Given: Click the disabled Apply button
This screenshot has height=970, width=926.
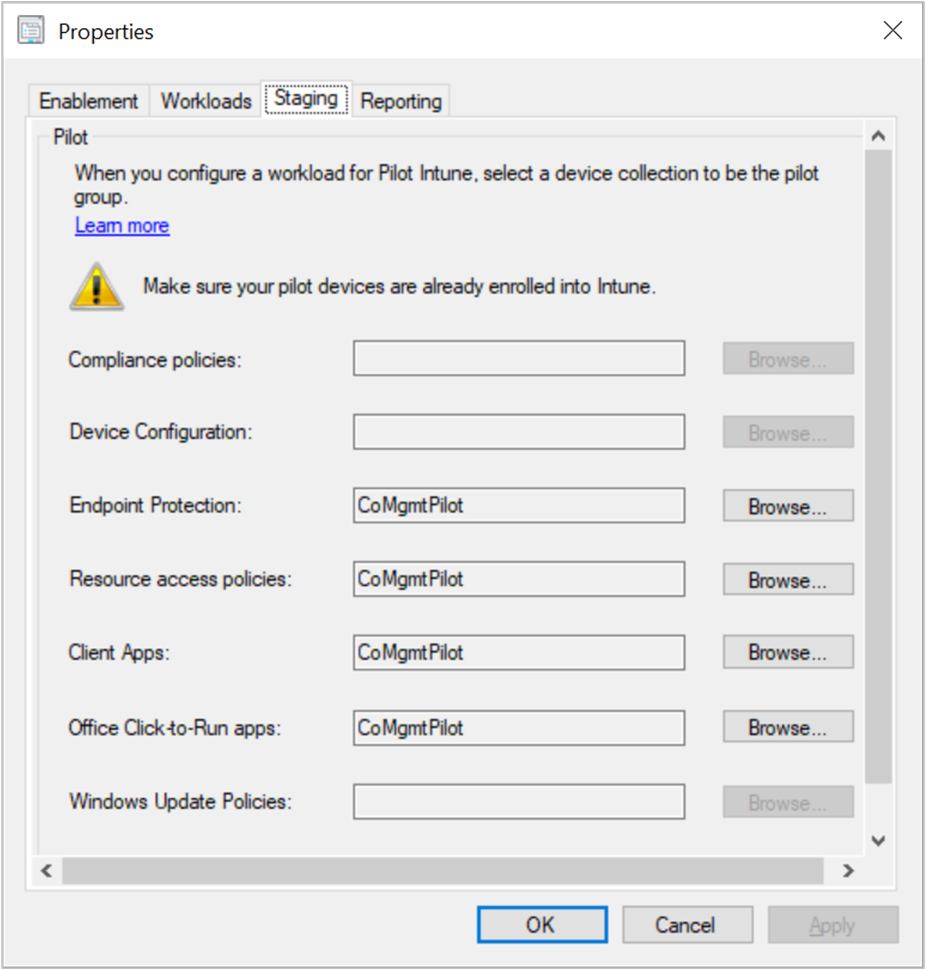Looking at the screenshot, I should click(833, 924).
